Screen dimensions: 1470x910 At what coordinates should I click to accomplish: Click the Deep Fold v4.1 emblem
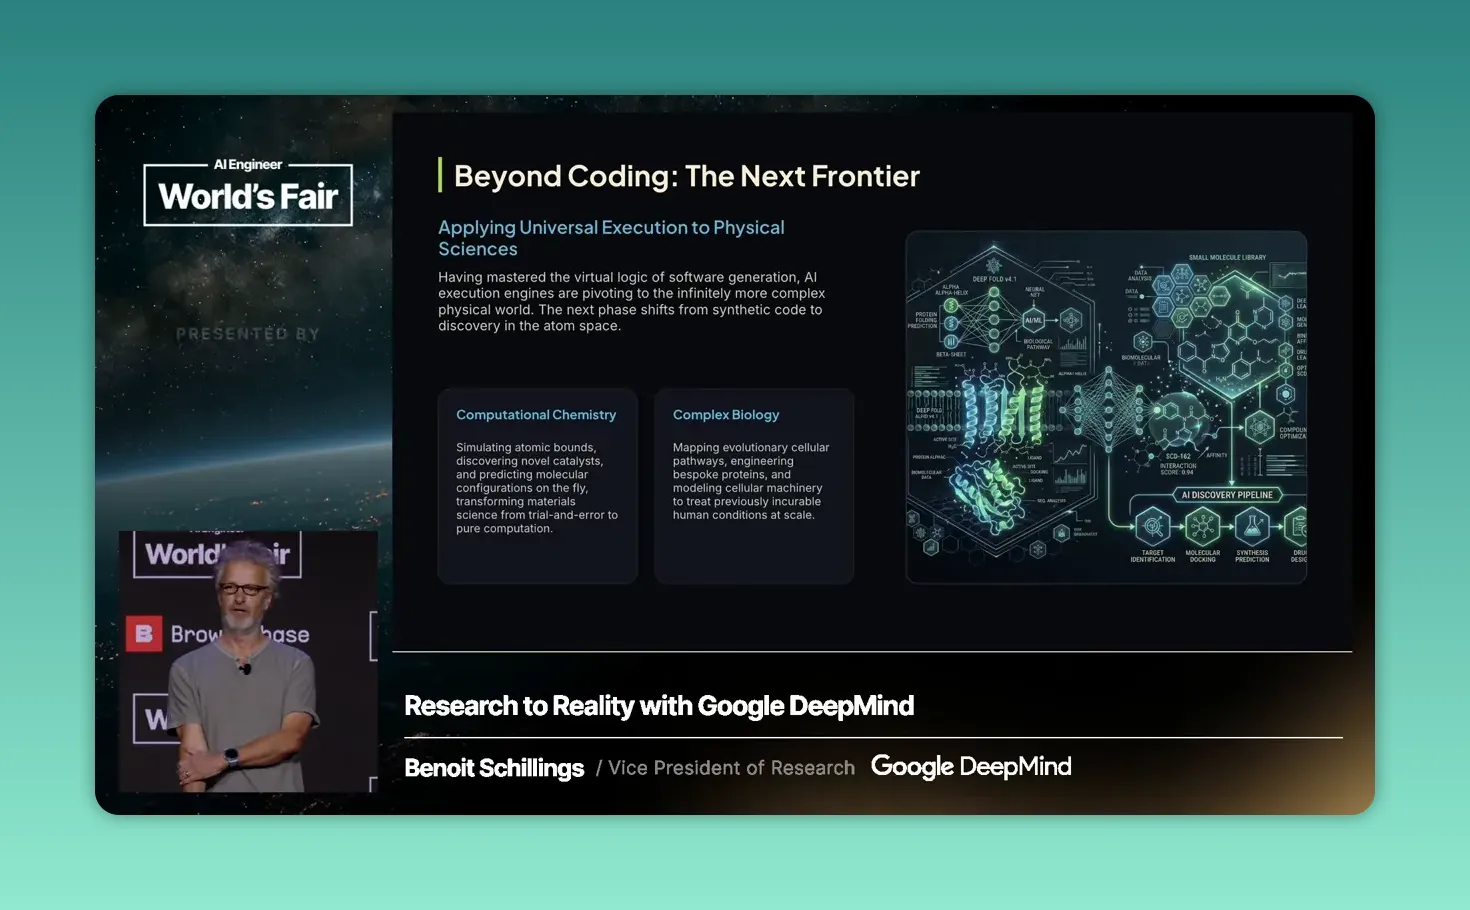coord(994,265)
